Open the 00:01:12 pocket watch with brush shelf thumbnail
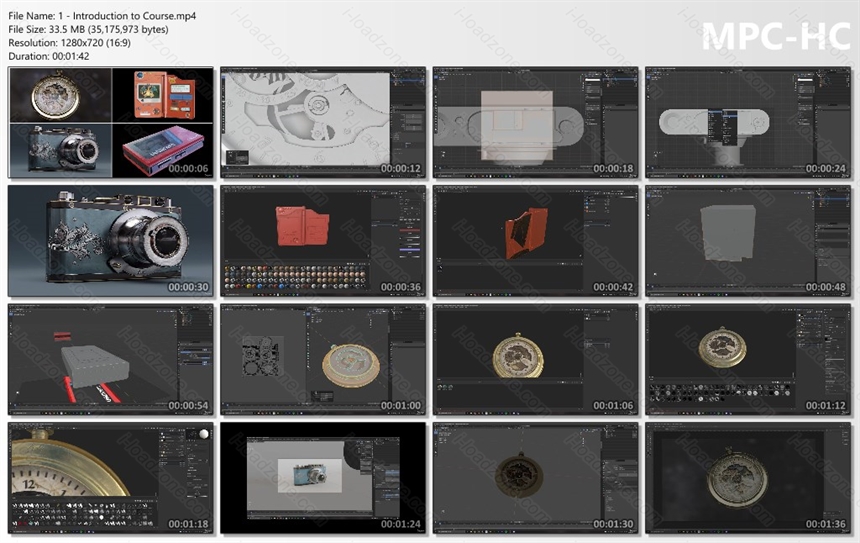This screenshot has width=860, height=543. pos(748,360)
